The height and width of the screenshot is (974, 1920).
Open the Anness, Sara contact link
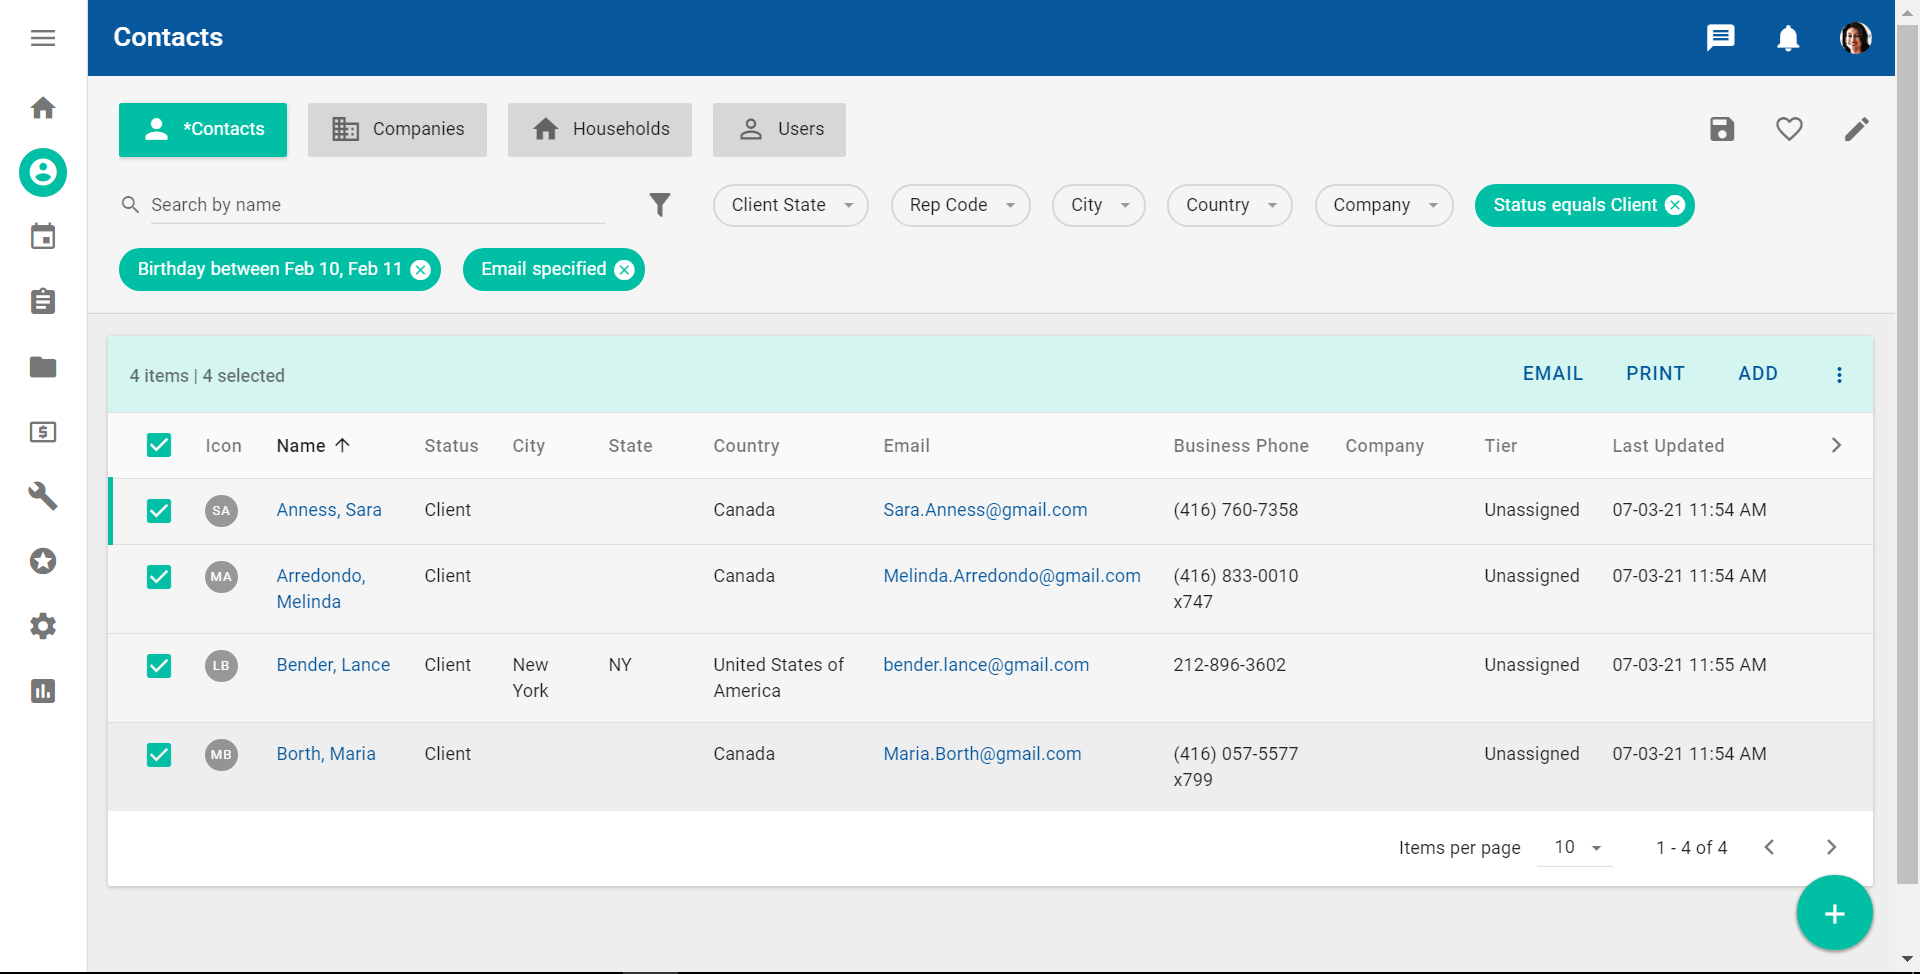(x=329, y=510)
